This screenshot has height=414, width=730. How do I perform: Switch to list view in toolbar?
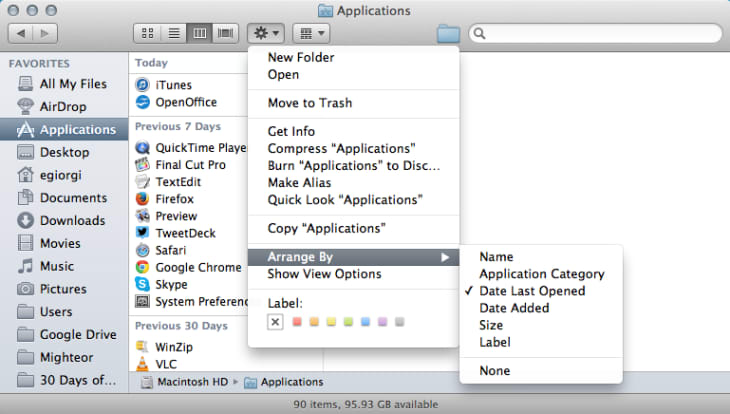[174, 33]
